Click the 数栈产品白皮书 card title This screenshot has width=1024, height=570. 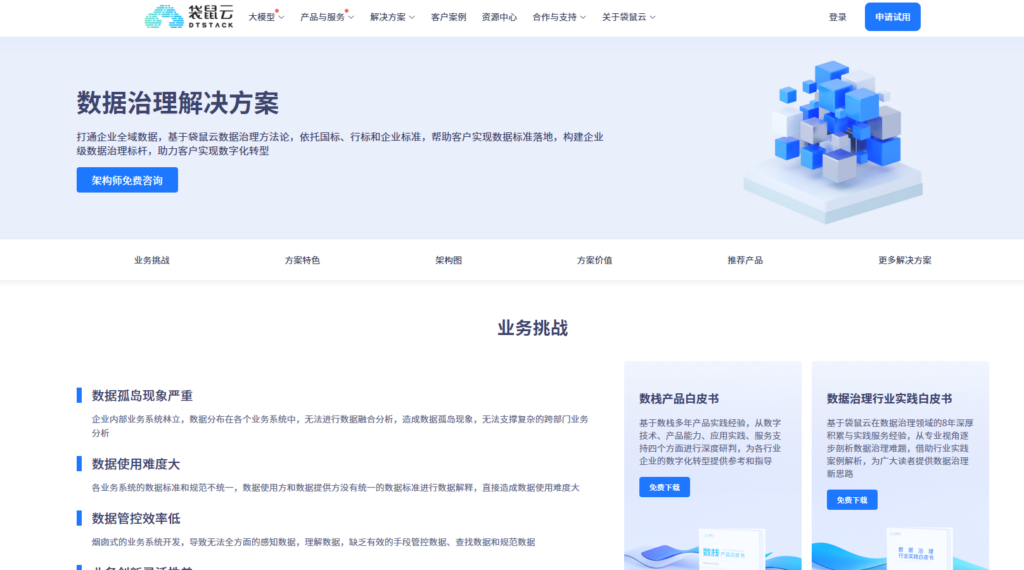coord(679,398)
